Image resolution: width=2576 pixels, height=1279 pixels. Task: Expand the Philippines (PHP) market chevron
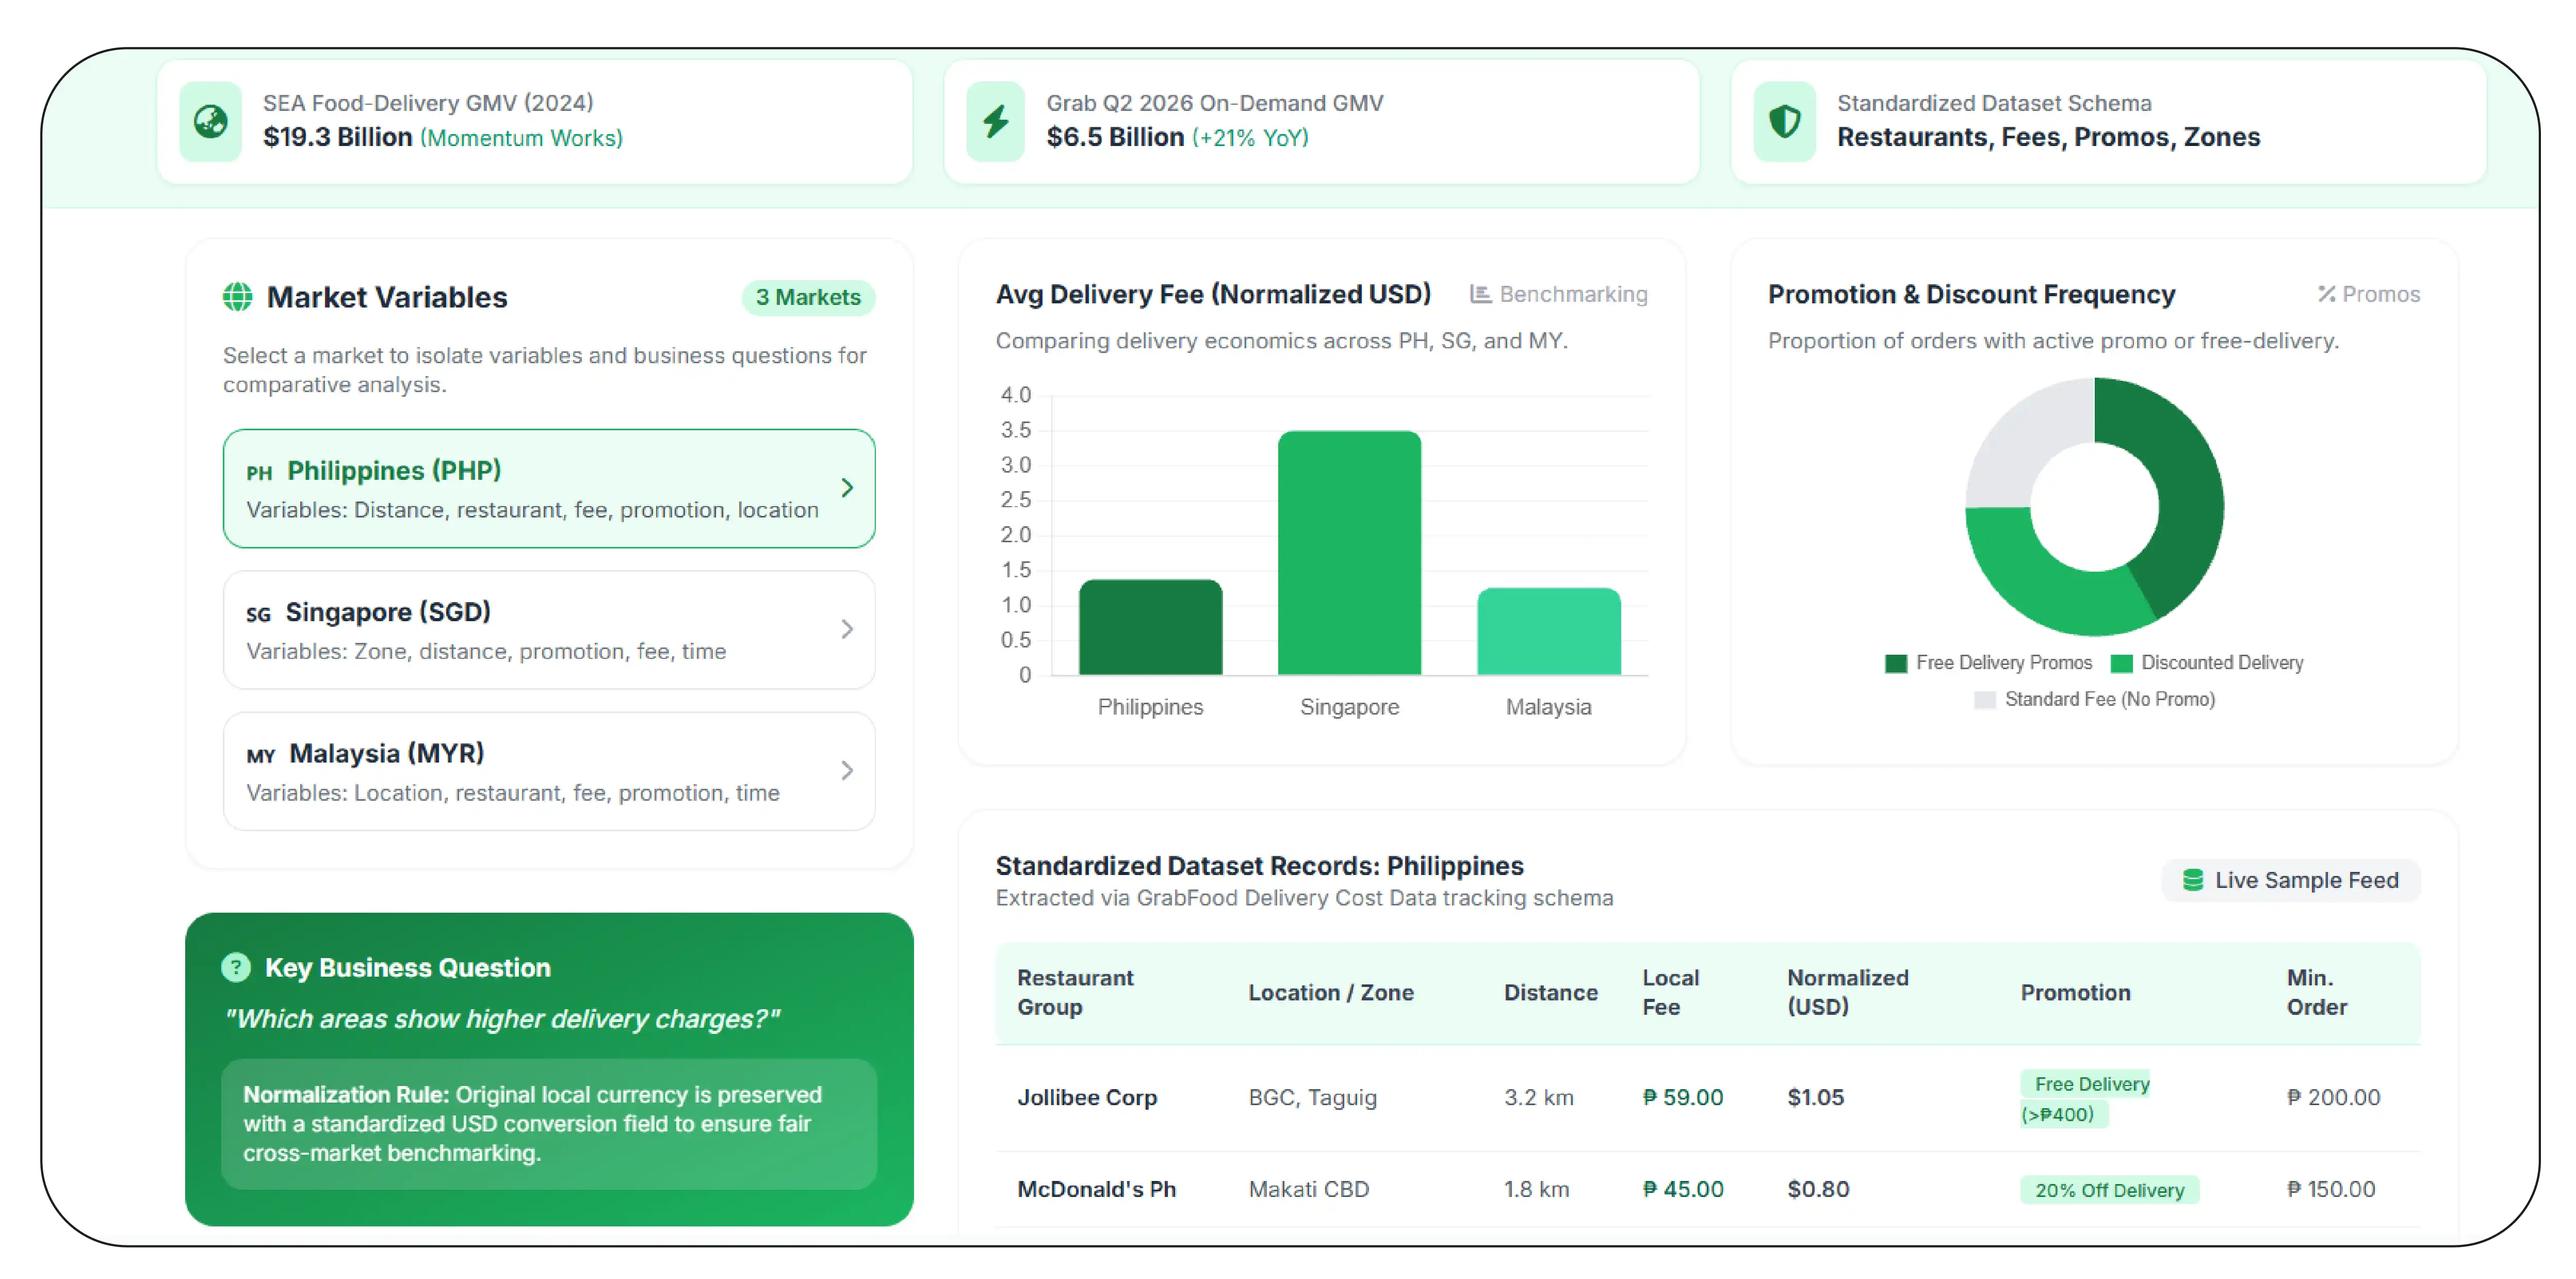(x=847, y=488)
